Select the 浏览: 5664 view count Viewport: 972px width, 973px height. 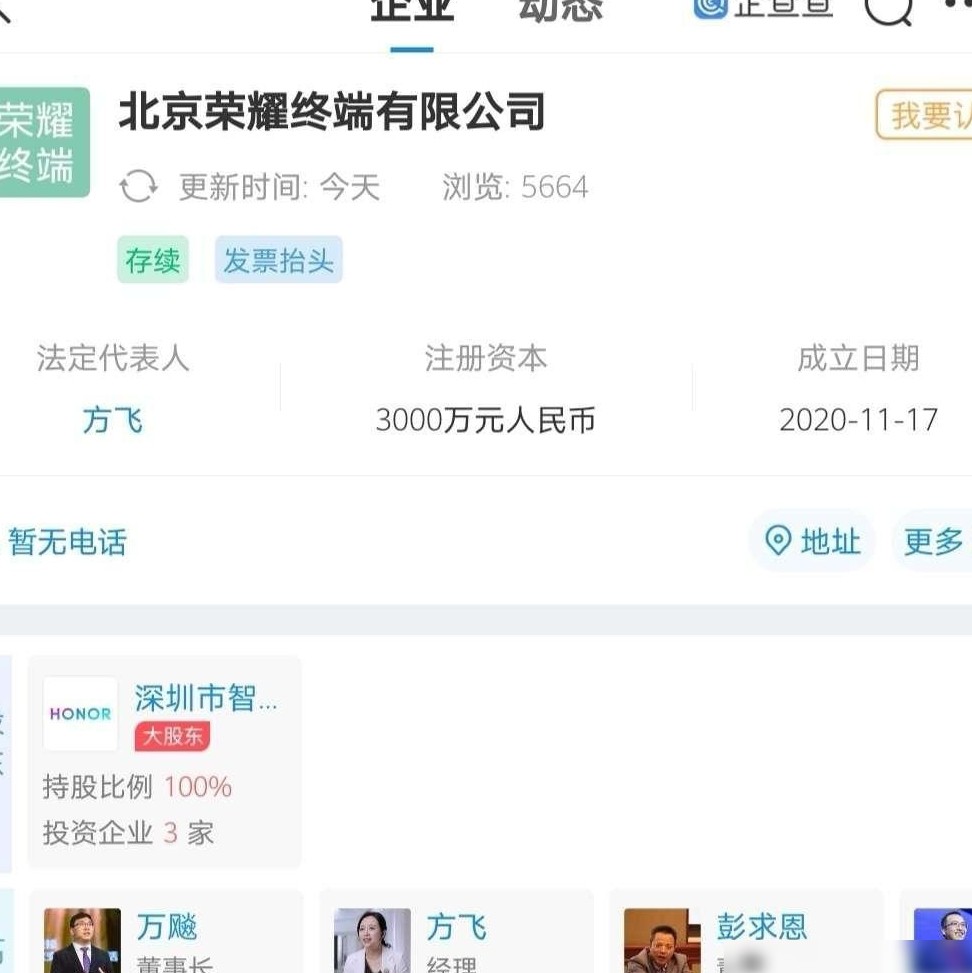pos(515,187)
